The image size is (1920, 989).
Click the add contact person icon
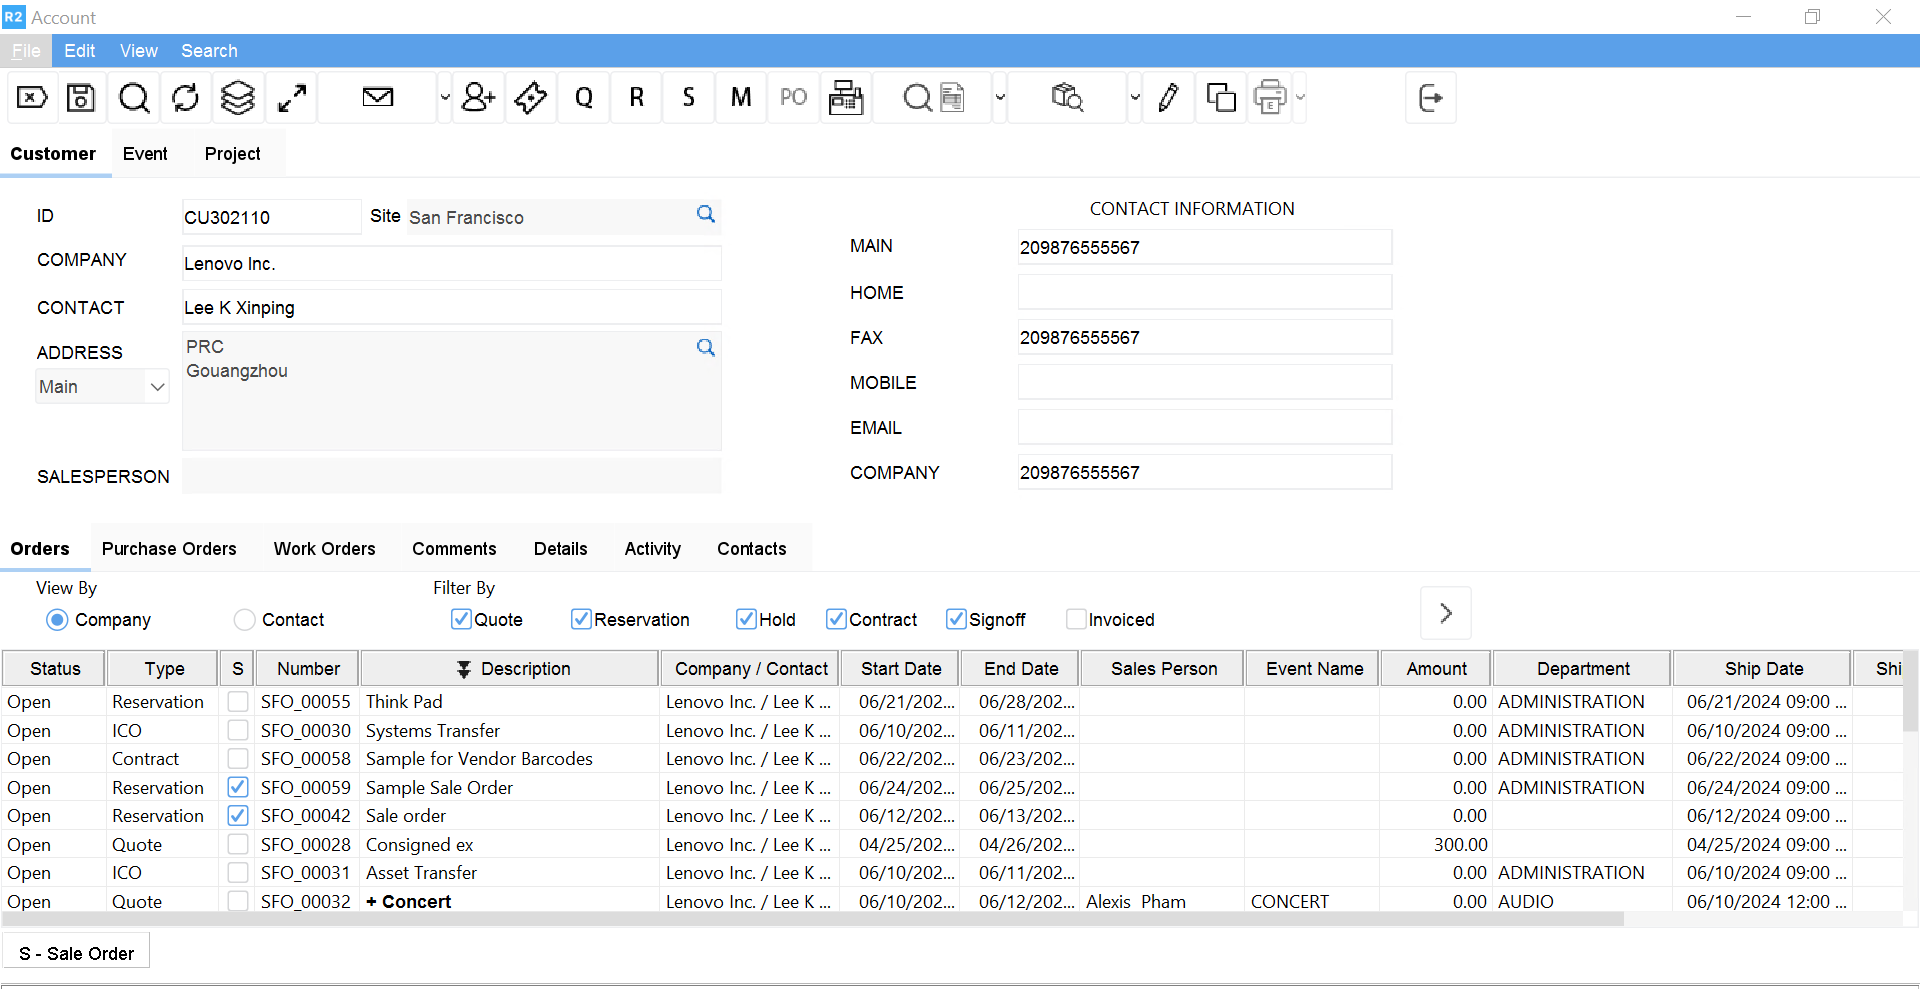479,98
